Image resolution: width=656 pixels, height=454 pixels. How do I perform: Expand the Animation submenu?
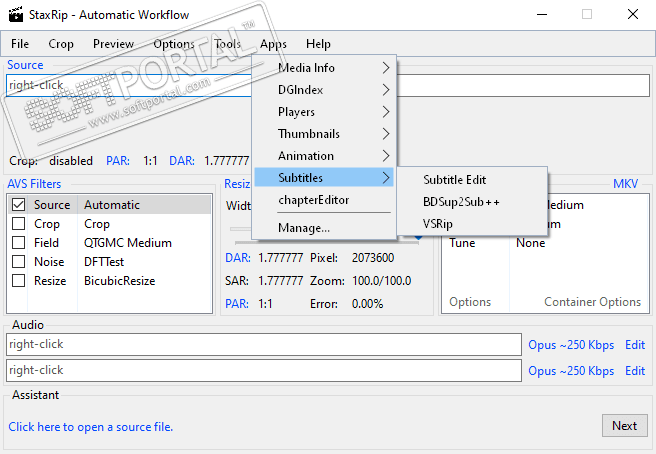click(x=324, y=156)
